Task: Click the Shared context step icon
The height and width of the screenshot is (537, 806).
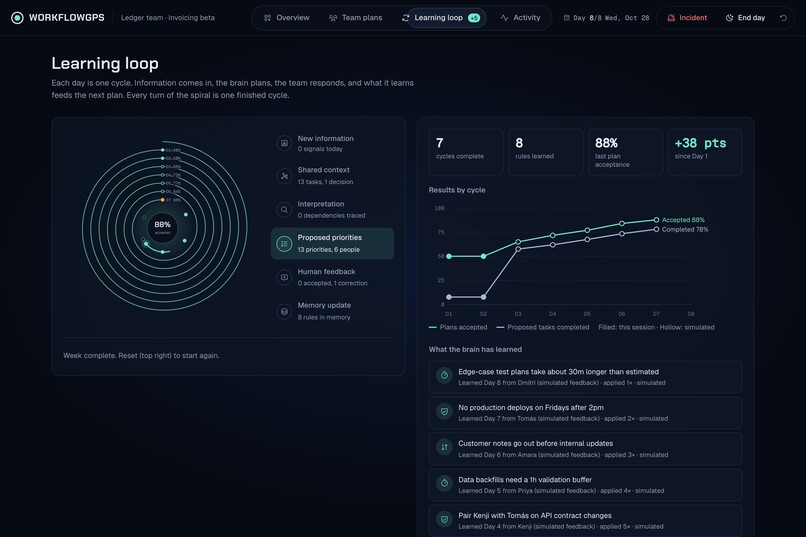Action: [284, 176]
